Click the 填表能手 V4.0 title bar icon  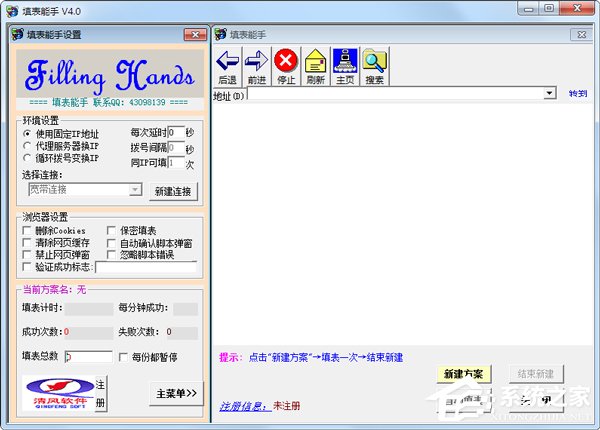click(x=12, y=11)
